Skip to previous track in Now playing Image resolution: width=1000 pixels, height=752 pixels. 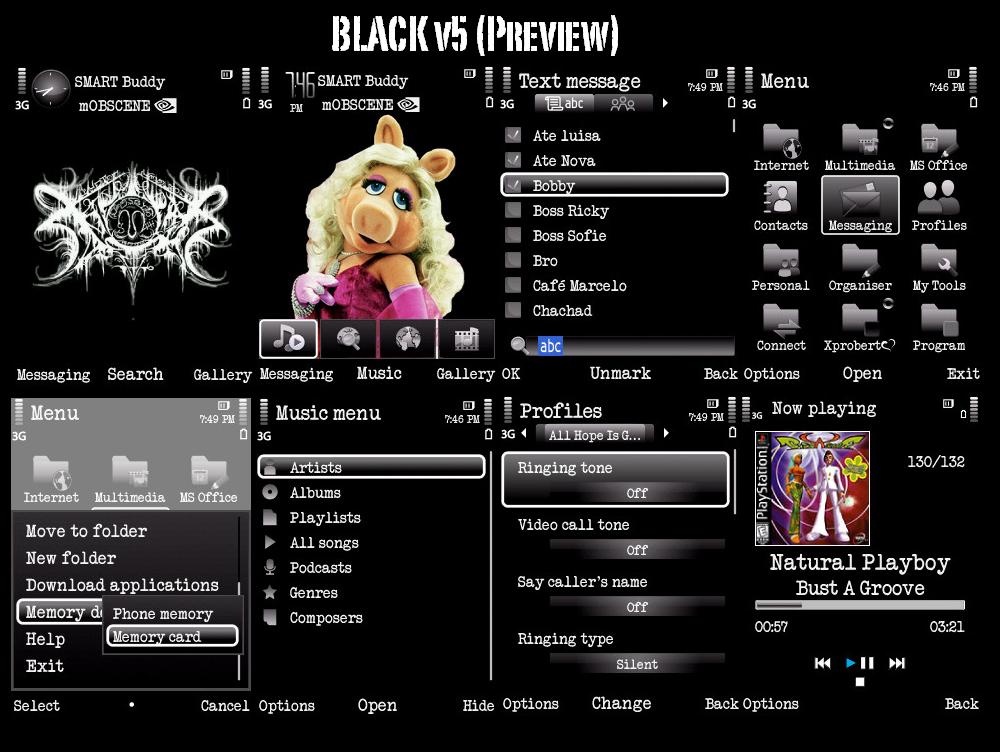tap(823, 663)
